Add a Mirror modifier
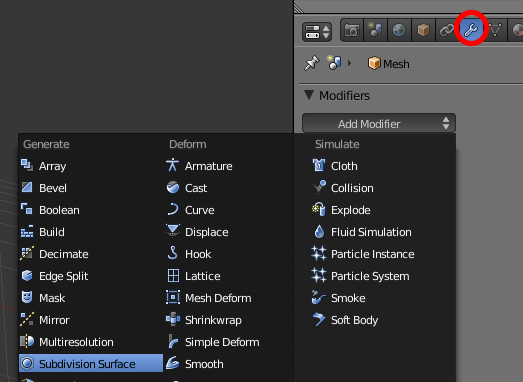523x382 pixels. coord(91,320)
